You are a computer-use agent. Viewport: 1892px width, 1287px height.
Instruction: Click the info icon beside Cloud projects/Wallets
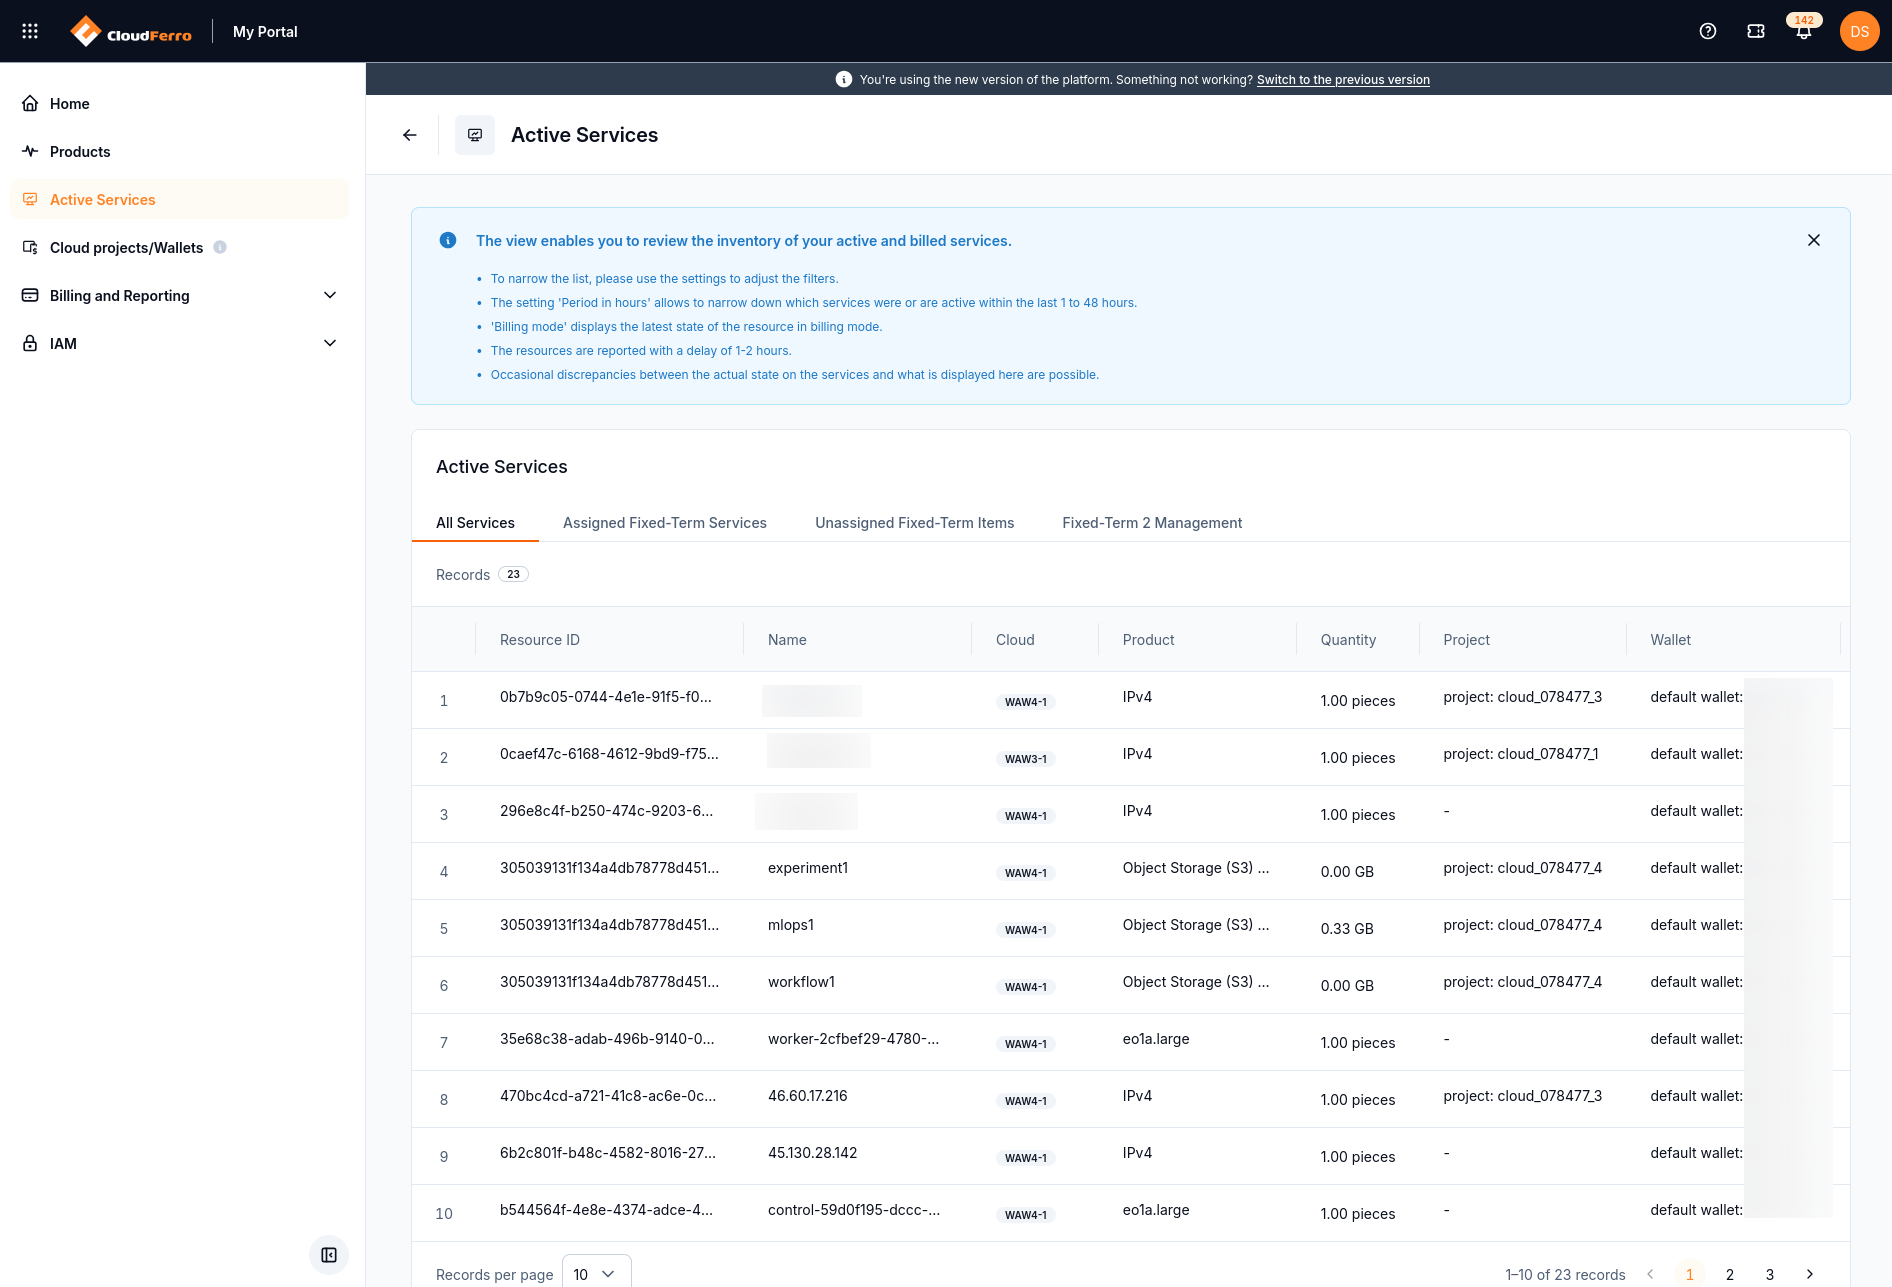click(220, 247)
